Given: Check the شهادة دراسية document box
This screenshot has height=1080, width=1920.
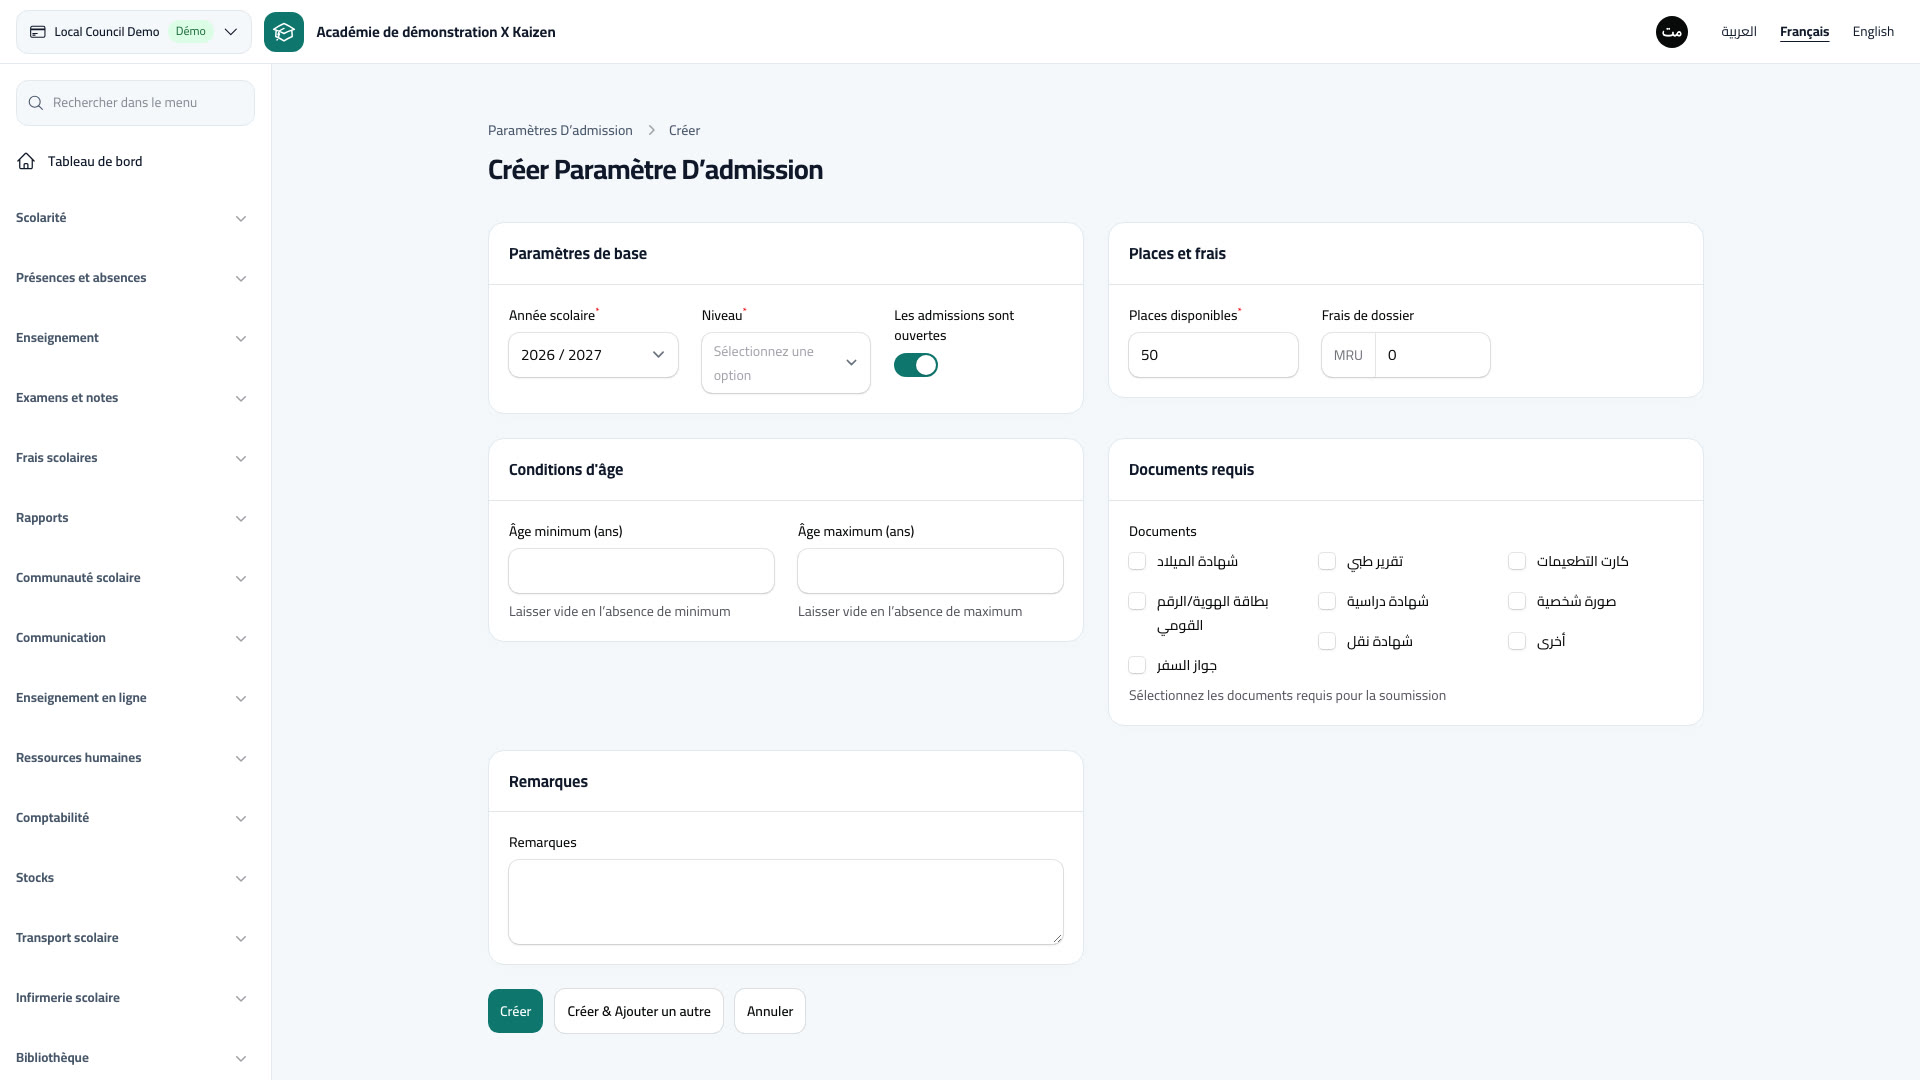Looking at the screenshot, I should pyautogui.click(x=1327, y=601).
